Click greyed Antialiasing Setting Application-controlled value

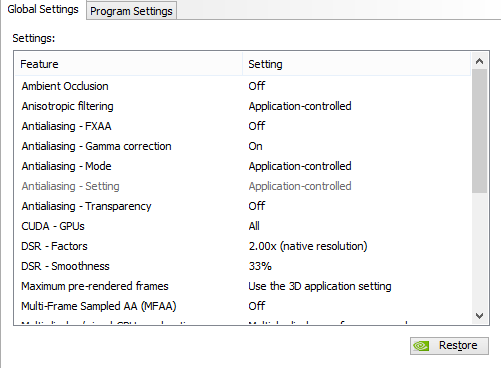(300, 186)
